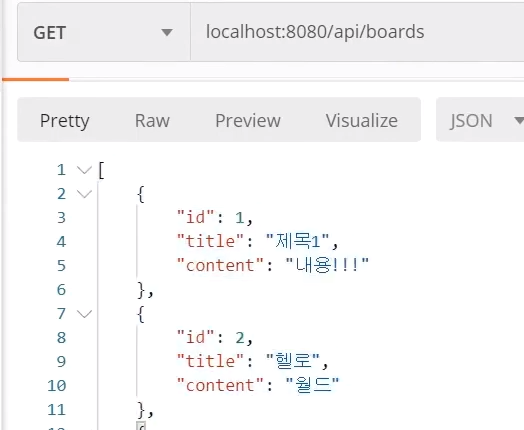Click the "헬로" title value
The width and height of the screenshot is (524, 430).
point(293,361)
